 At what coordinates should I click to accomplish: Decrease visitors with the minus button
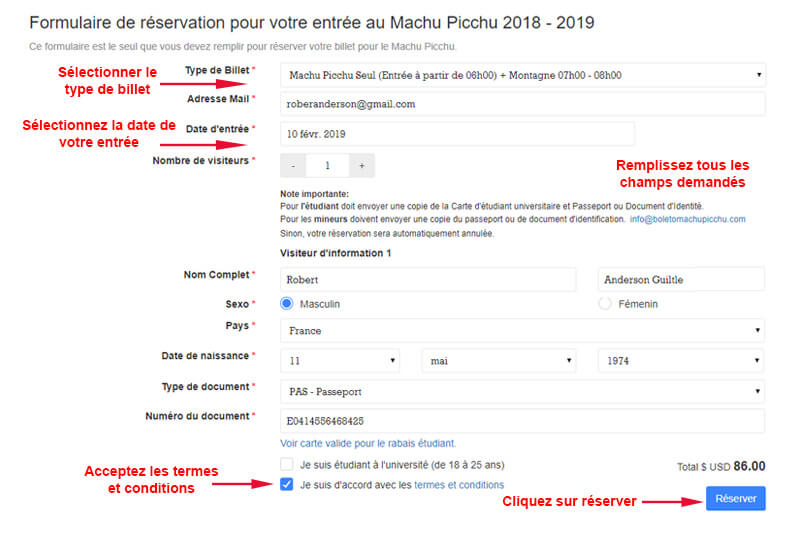pyautogui.click(x=293, y=166)
